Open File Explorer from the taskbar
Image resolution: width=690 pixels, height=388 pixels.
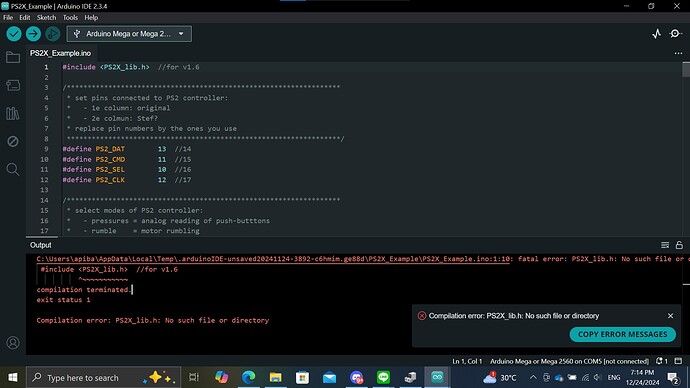[275, 377]
